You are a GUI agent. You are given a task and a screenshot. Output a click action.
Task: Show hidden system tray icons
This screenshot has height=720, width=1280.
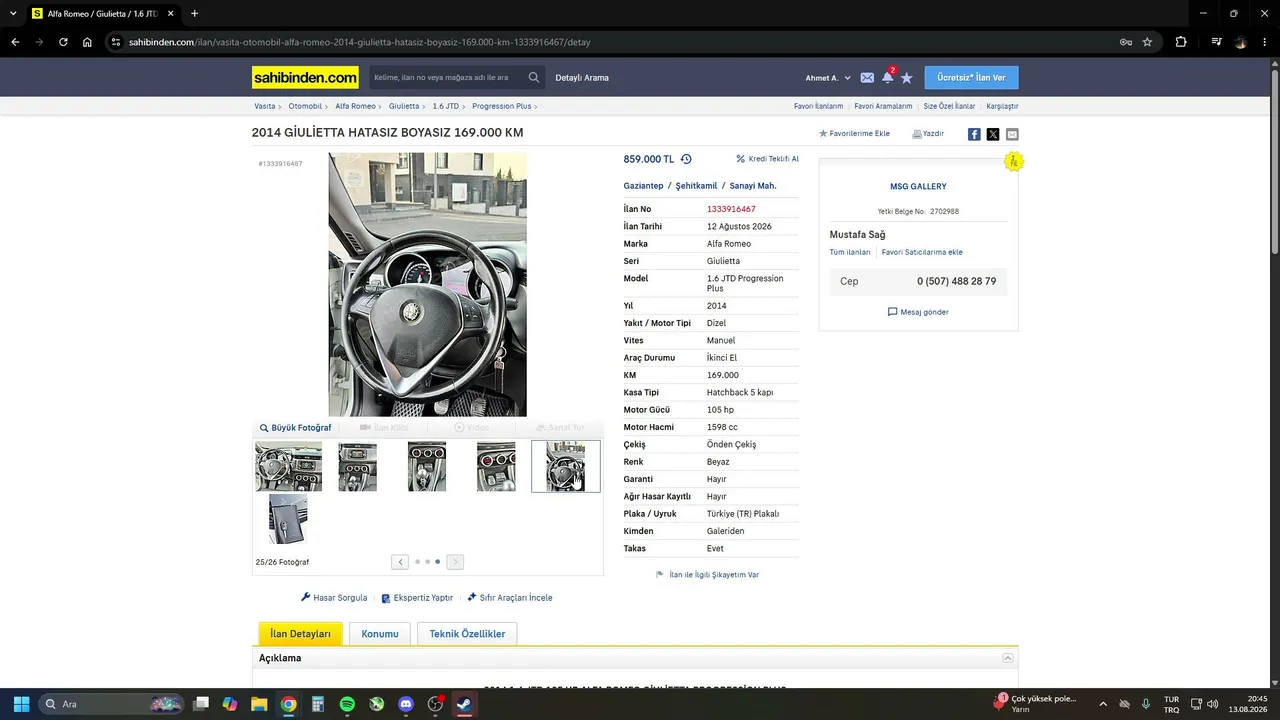[1103, 704]
